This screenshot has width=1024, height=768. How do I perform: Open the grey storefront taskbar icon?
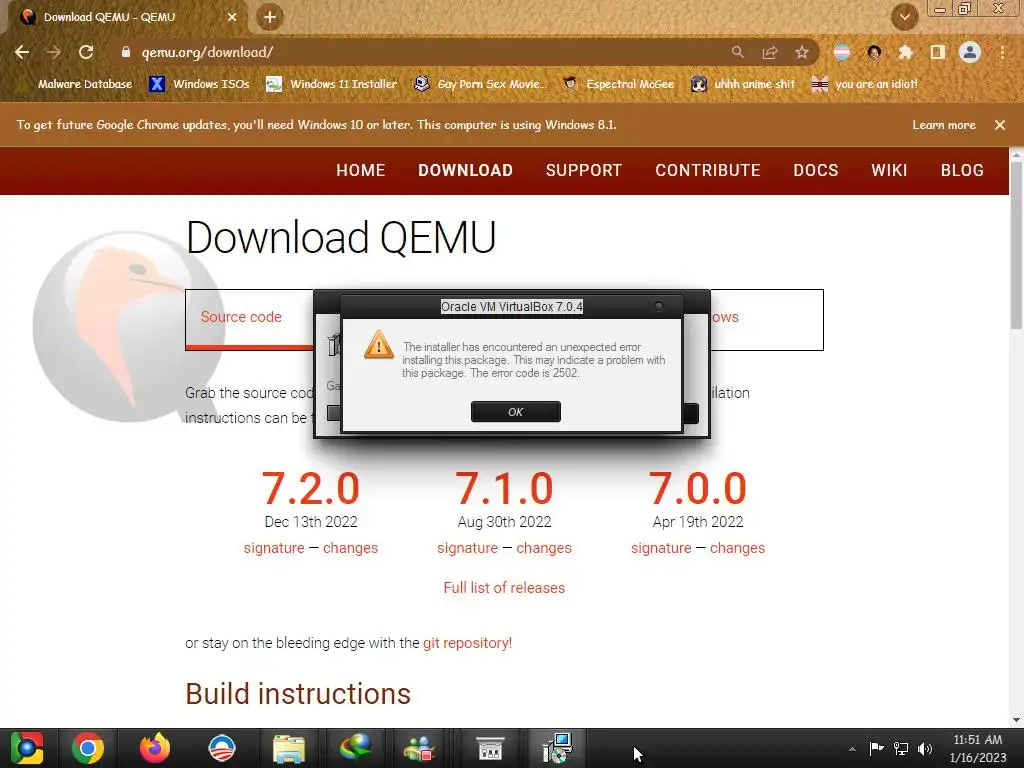click(x=490, y=748)
